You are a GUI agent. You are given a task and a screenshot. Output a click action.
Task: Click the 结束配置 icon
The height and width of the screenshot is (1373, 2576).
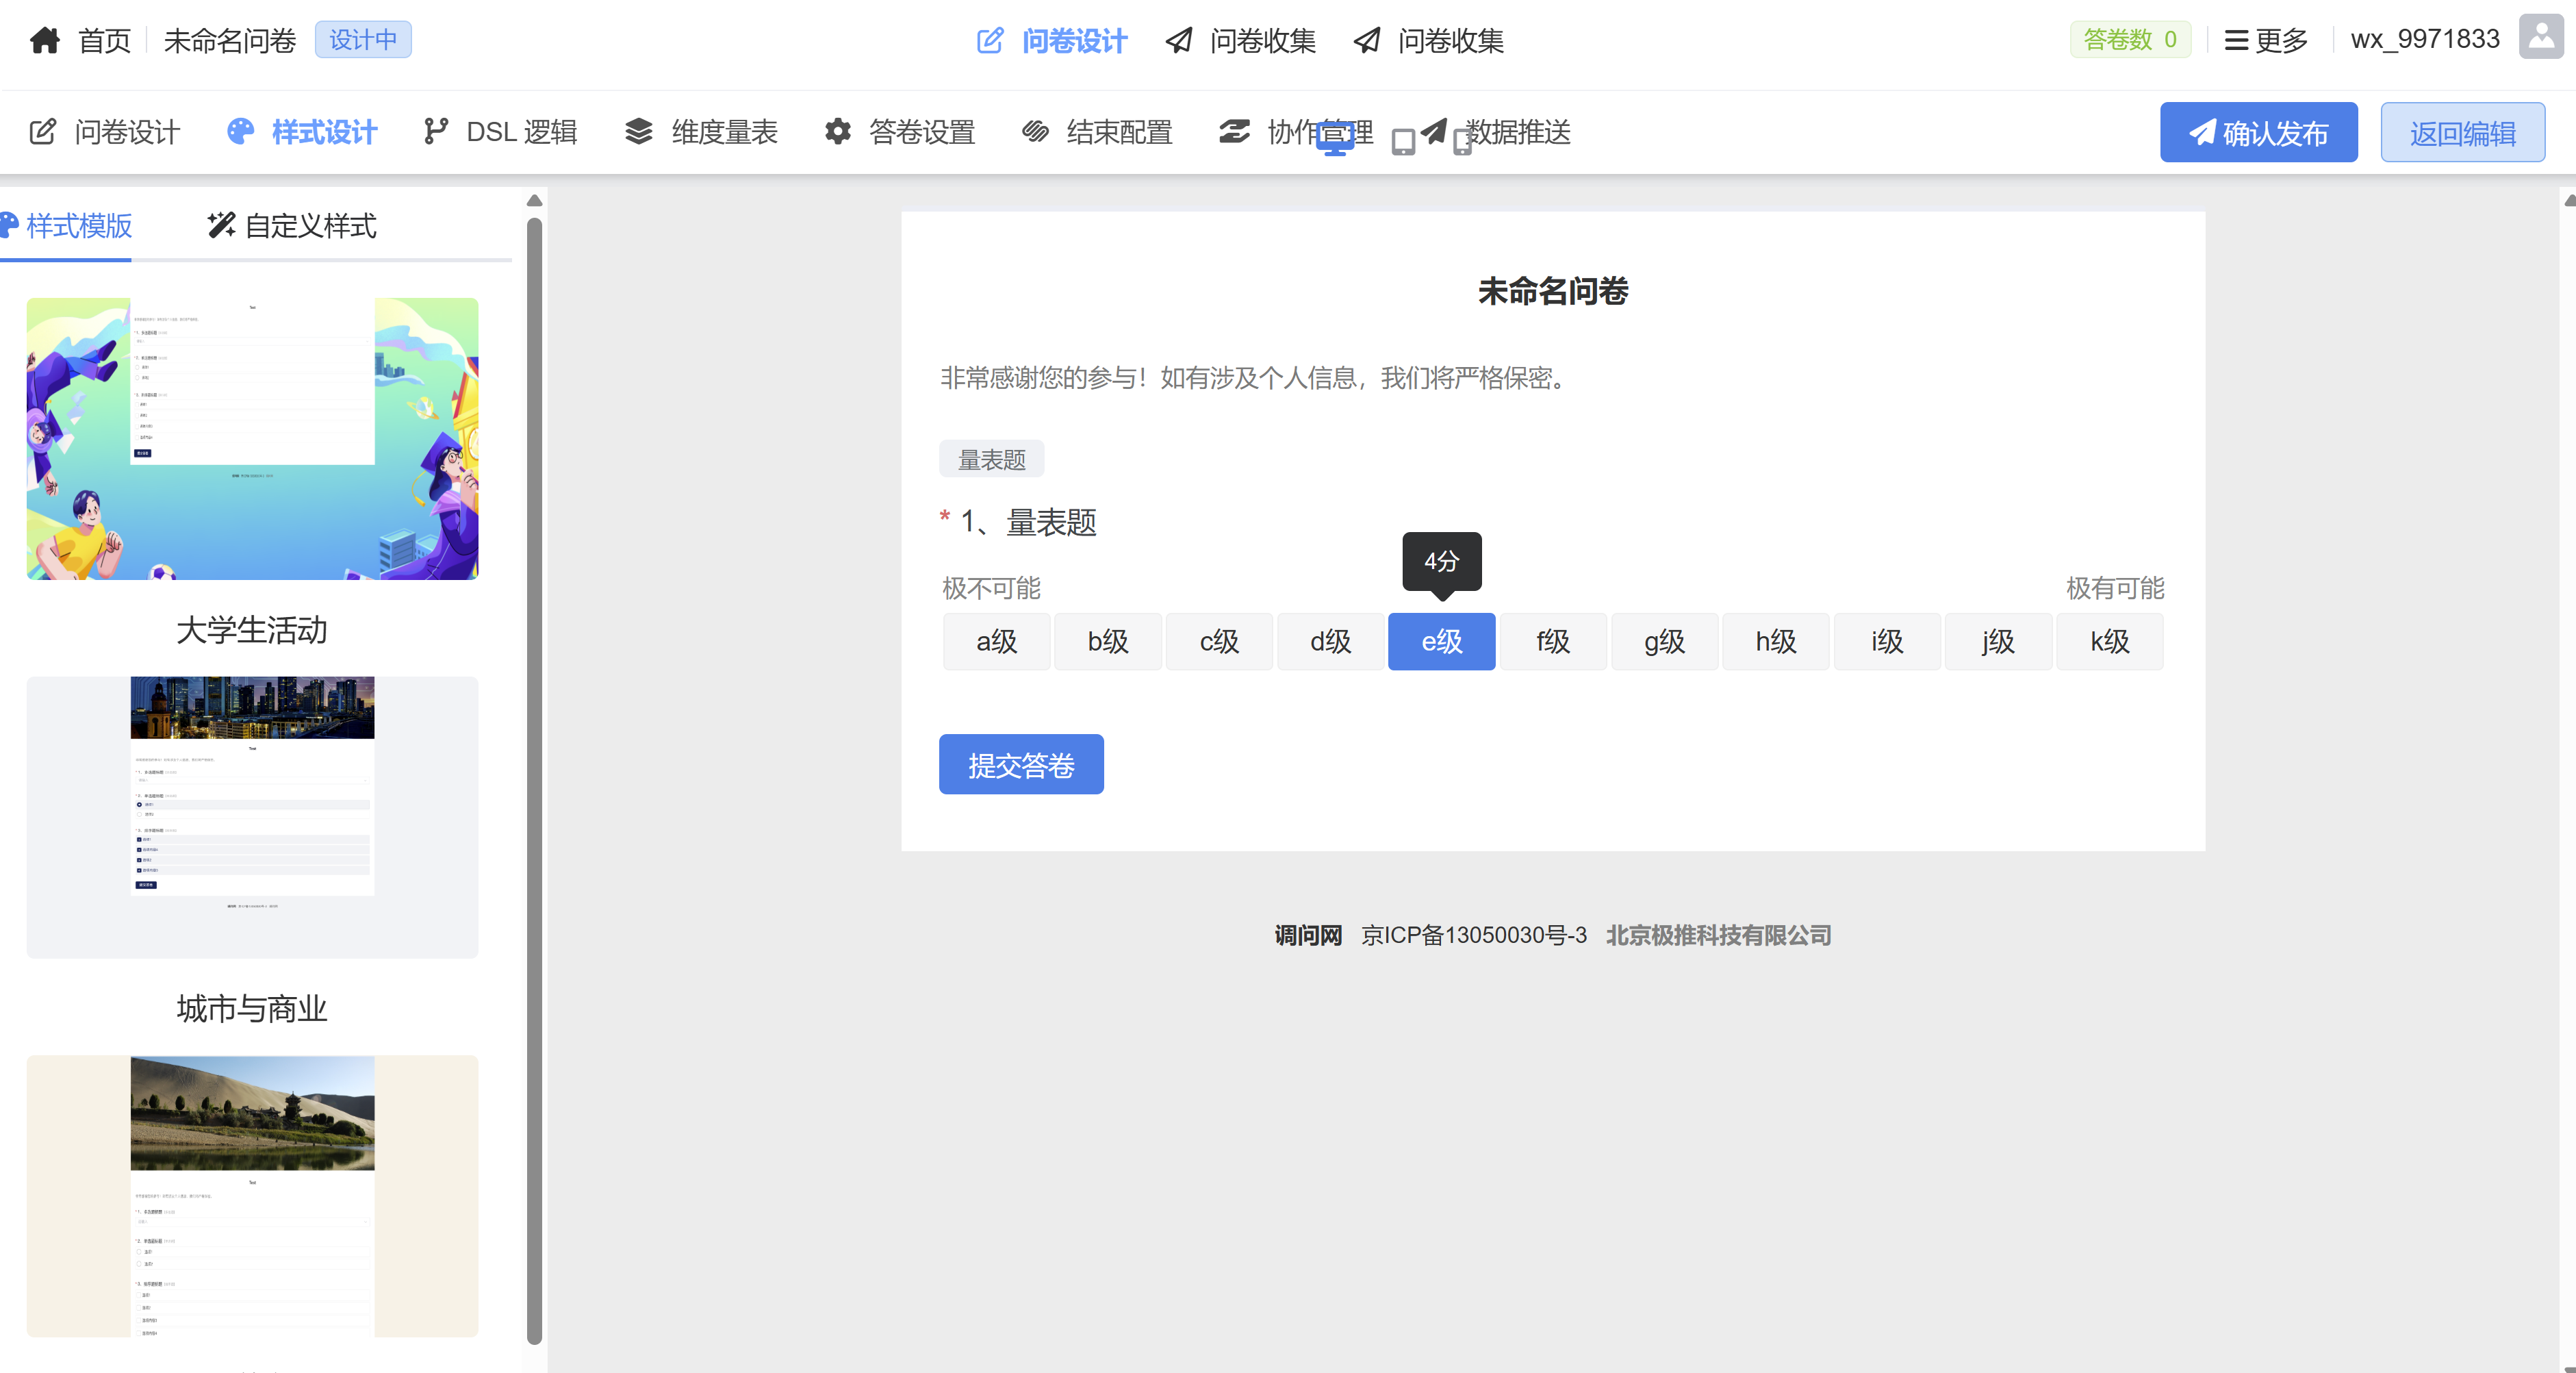1035,131
